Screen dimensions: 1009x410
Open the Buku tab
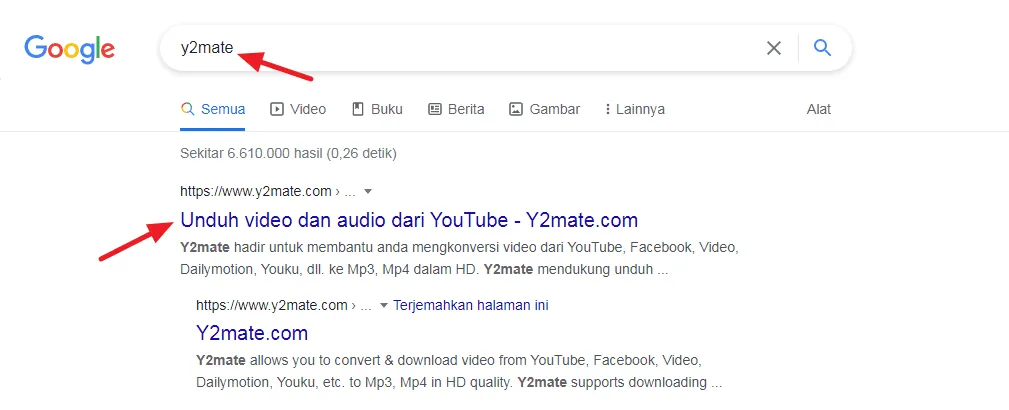[378, 109]
